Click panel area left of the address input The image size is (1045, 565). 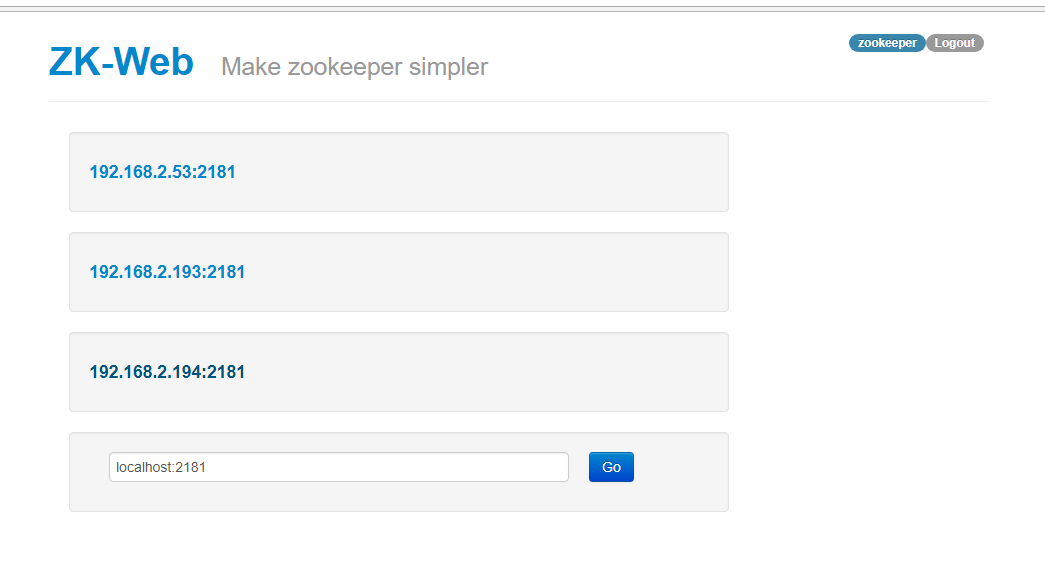click(x=89, y=467)
